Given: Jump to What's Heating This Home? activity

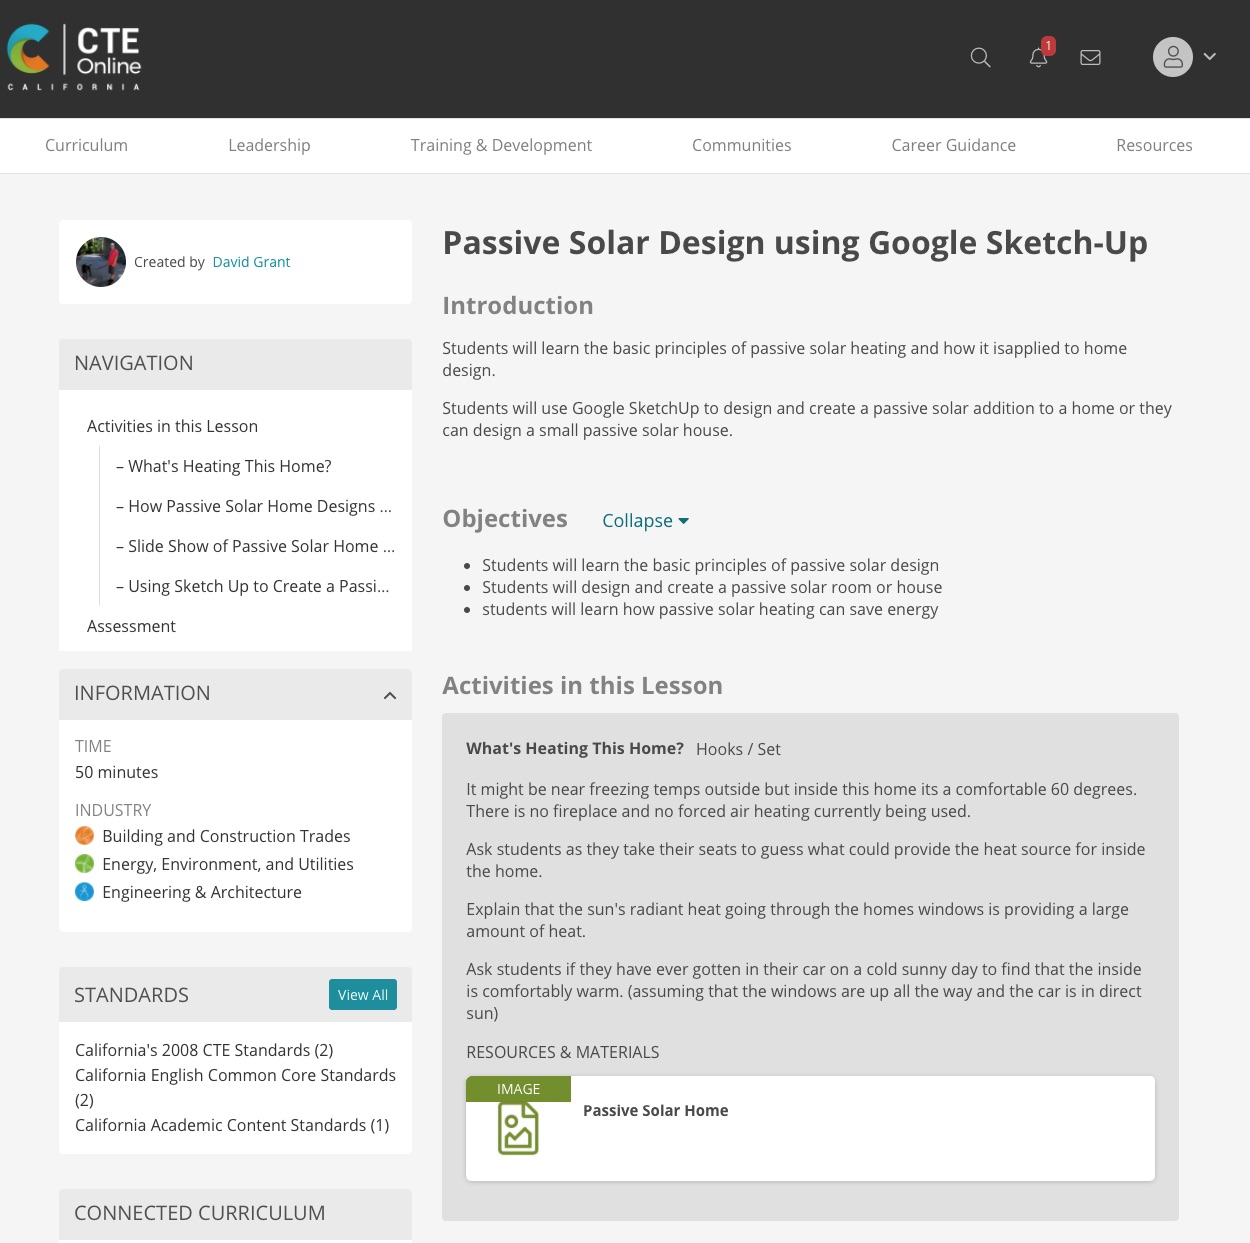Looking at the screenshot, I should [x=229, y=466].
